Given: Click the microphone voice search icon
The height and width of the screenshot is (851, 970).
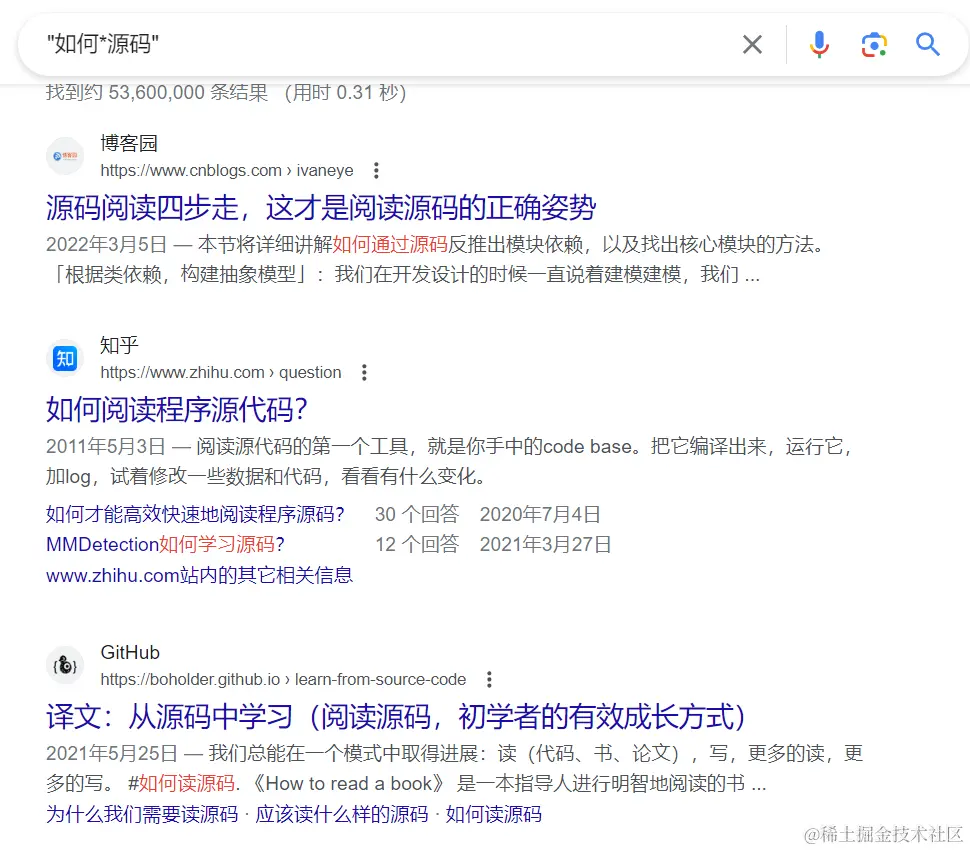Looking at the screenshot, I should [819, 44].
